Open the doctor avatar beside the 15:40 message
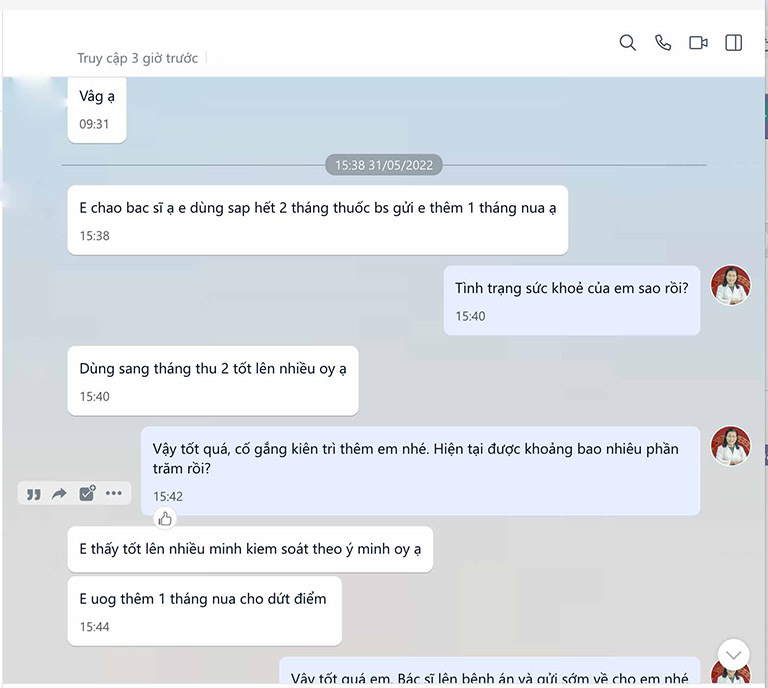This screenshot has width=768, height=688. point(730,285)
